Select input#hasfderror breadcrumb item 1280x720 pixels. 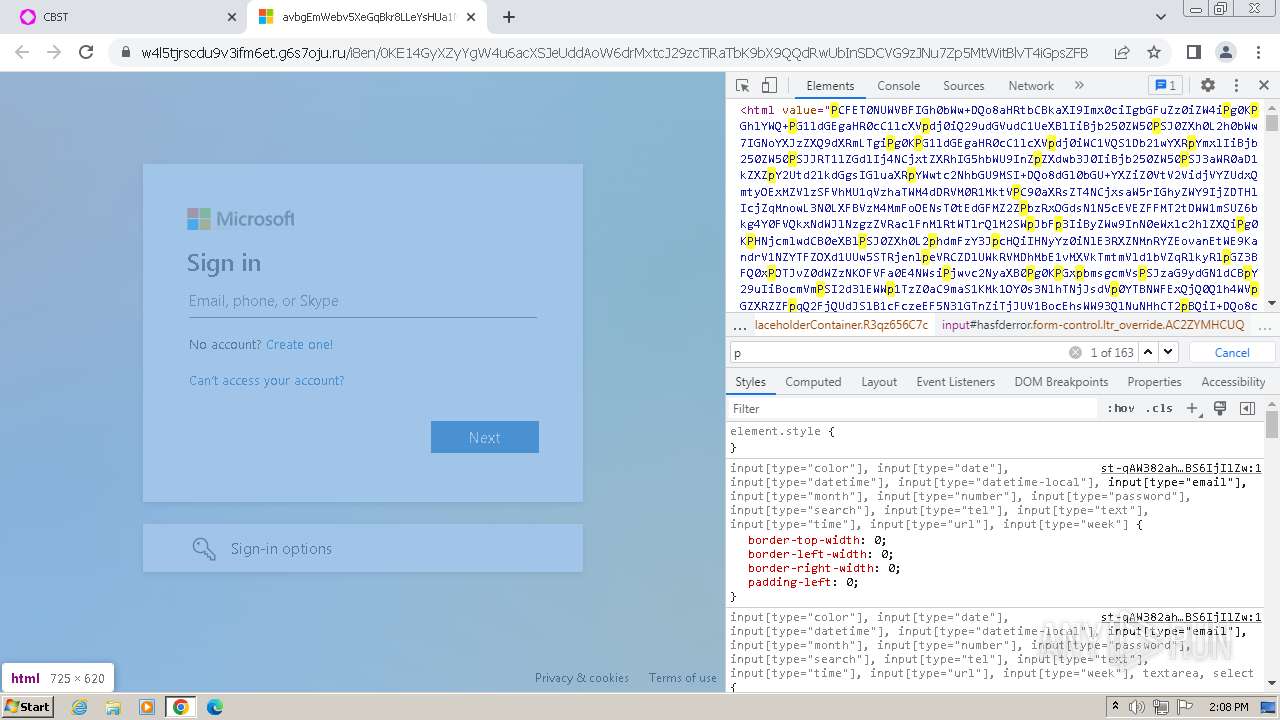pos(1093,325)
